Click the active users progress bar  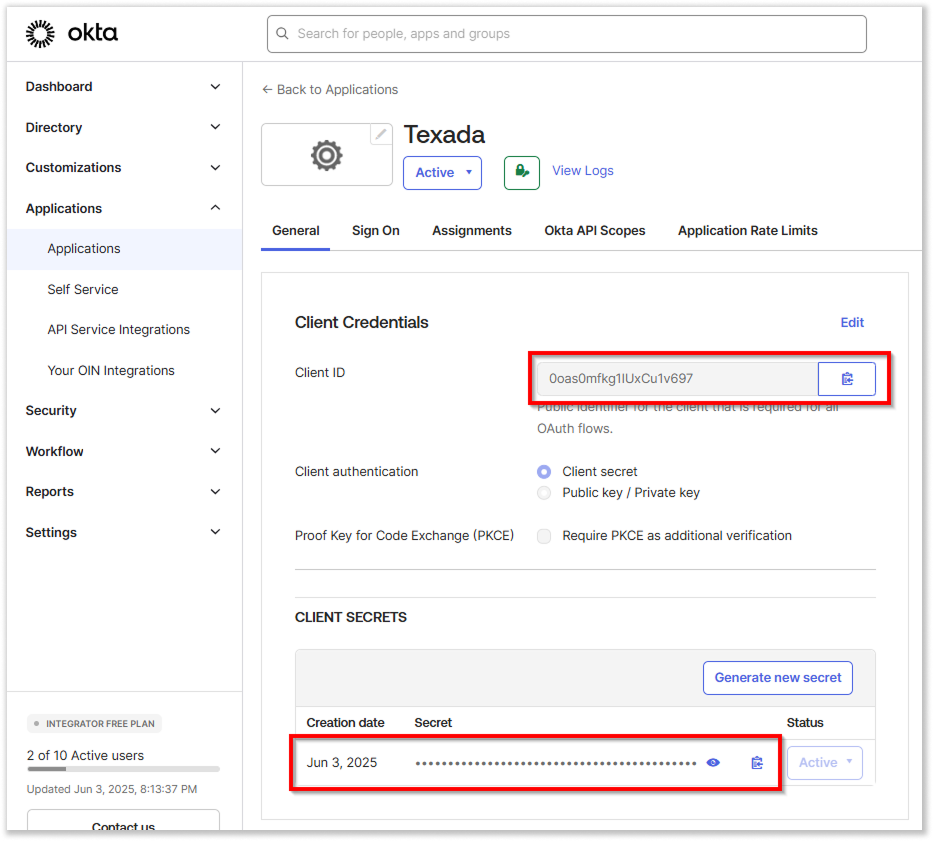123,769
